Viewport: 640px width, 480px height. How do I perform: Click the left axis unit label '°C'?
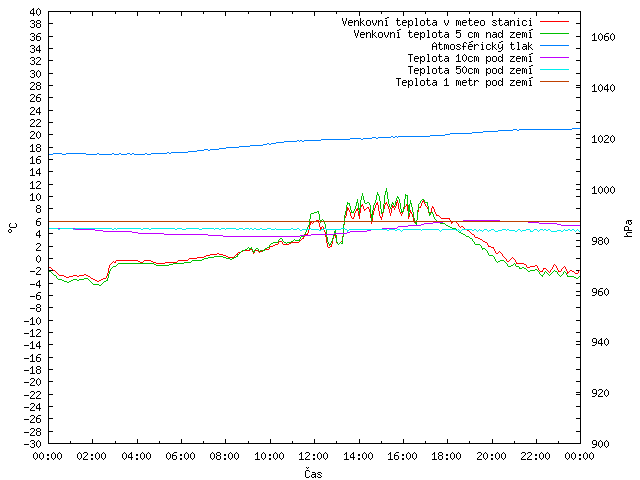pyautogui.click(x=13, y=228)
